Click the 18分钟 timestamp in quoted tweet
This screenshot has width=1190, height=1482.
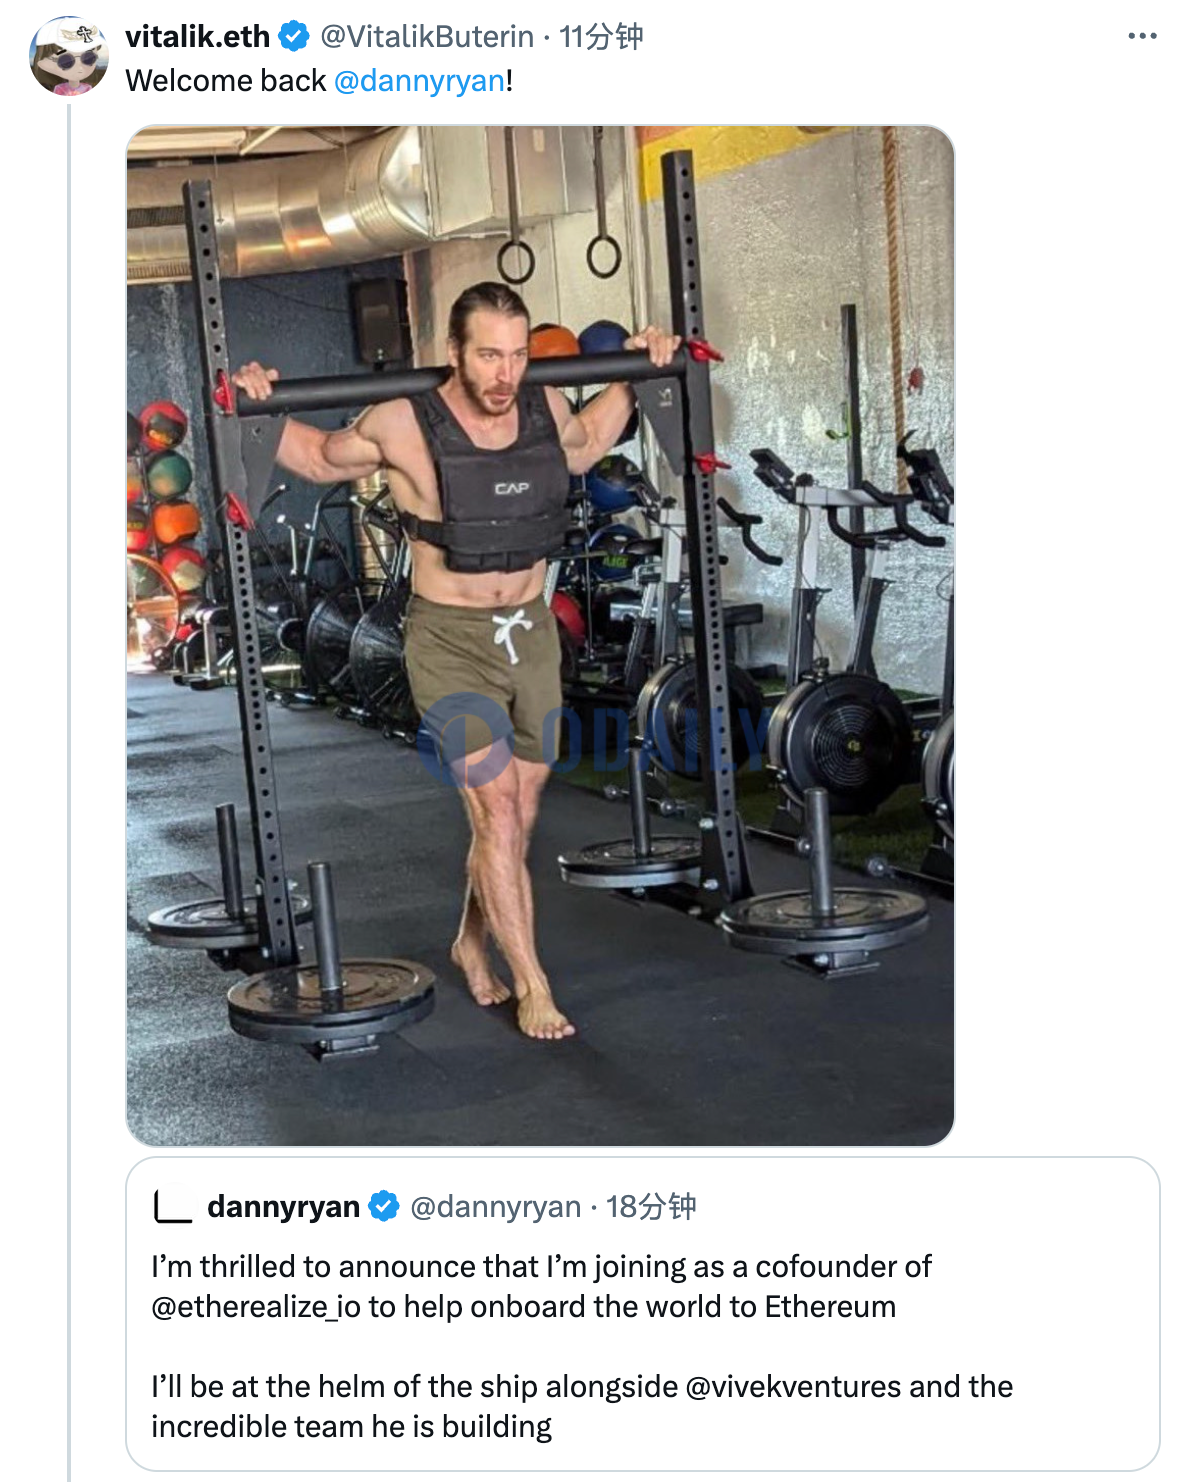(x=651, y=1207)
